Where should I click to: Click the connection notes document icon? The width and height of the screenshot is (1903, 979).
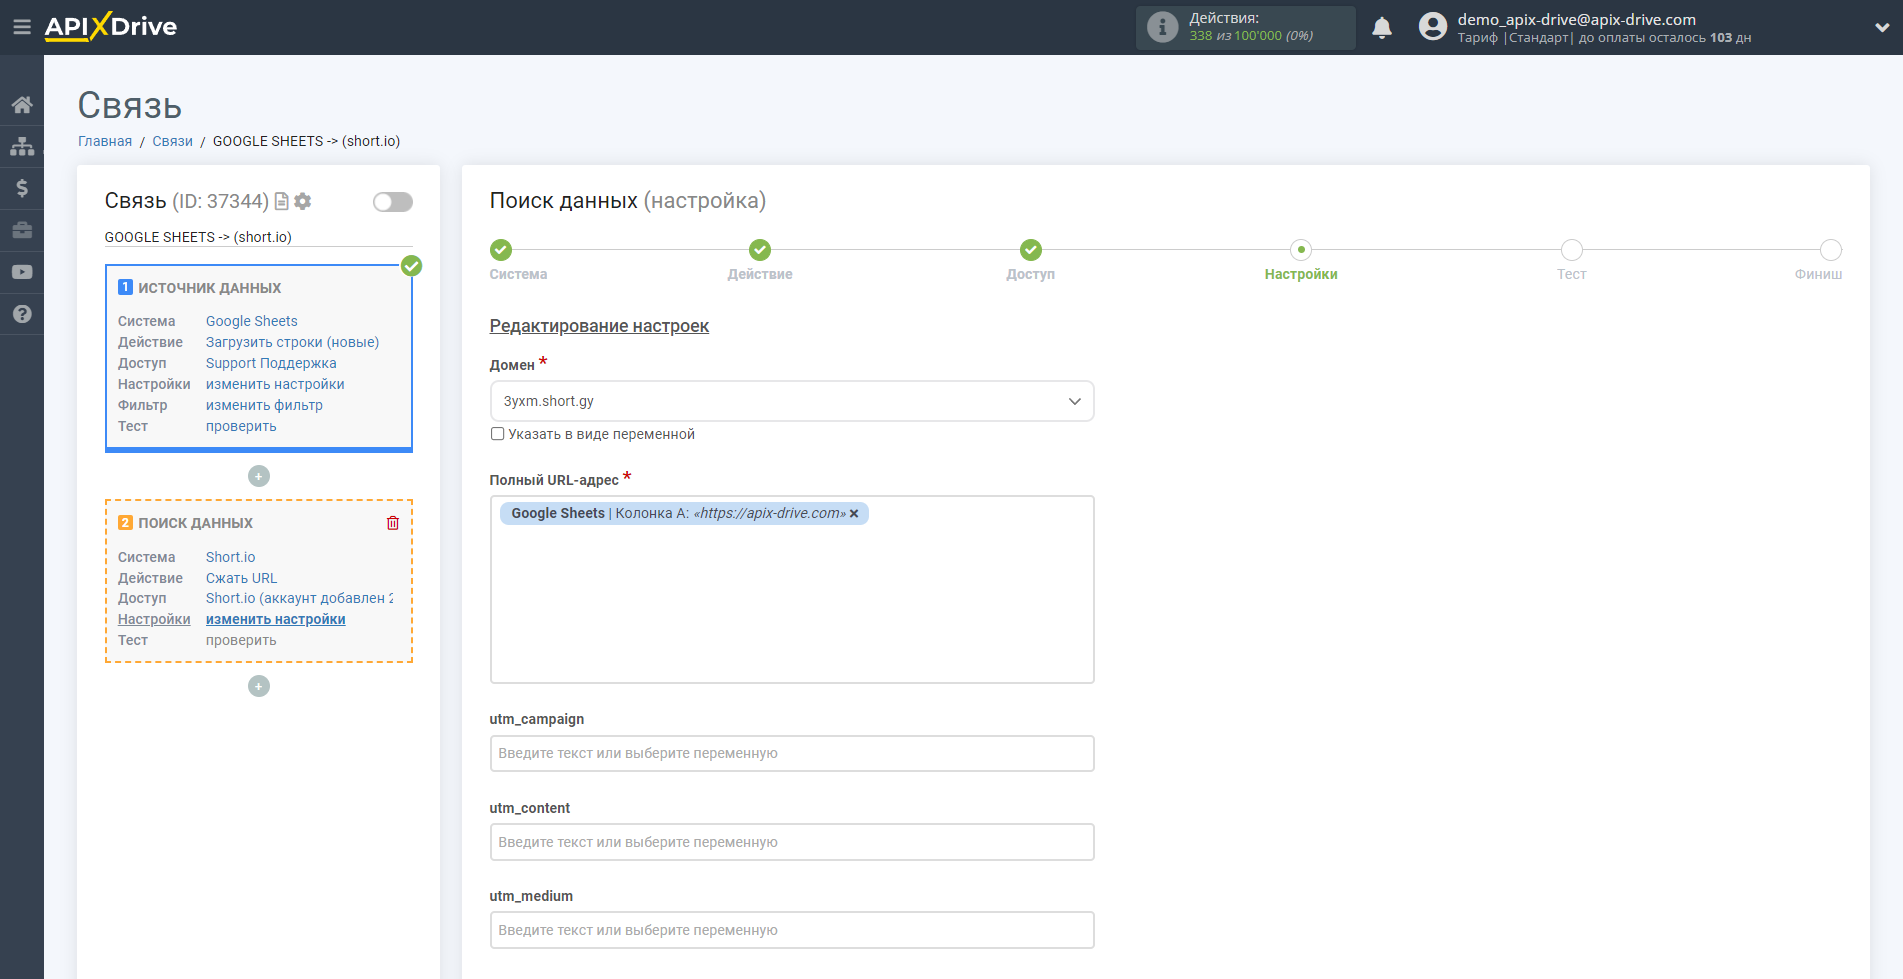click(282, 201)
